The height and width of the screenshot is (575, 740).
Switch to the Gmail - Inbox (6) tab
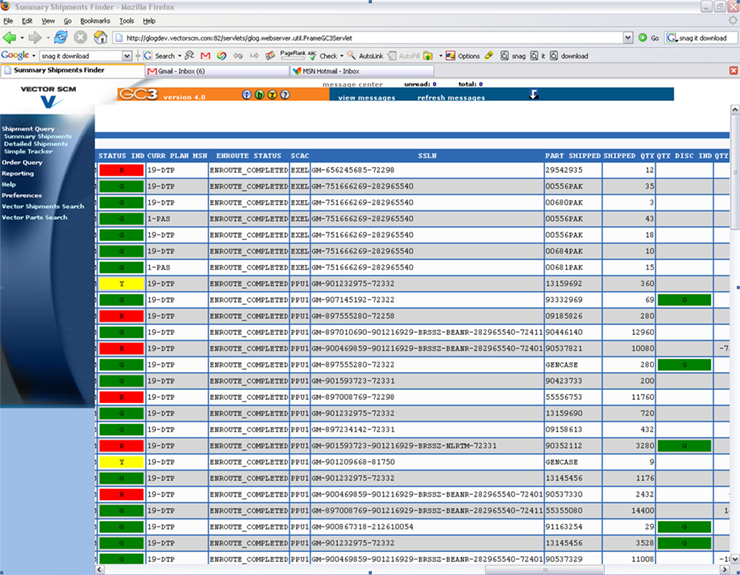(x=217, y=71)
